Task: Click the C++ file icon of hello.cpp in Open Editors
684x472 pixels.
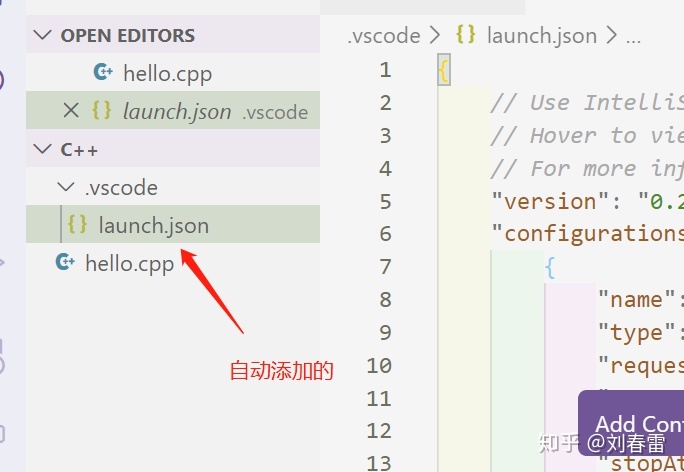Action: tap(103, 72)
